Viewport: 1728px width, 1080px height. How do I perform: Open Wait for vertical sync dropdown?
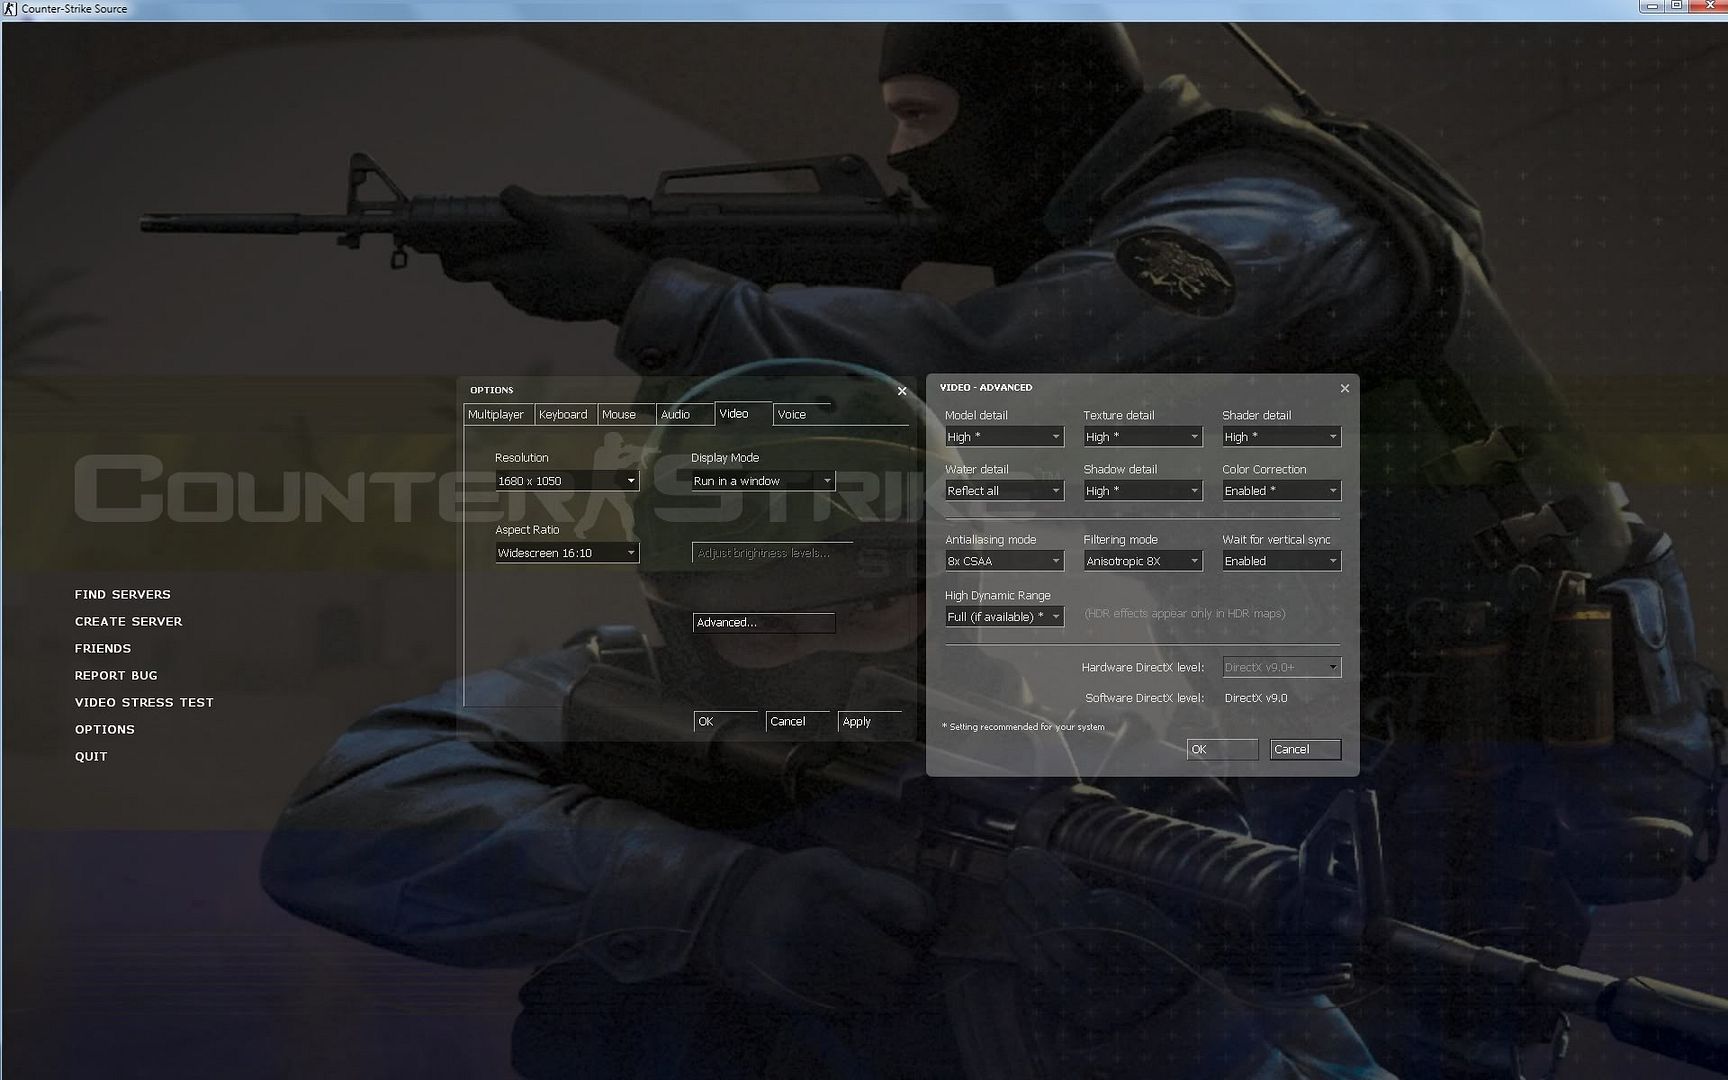[1281, 561]
